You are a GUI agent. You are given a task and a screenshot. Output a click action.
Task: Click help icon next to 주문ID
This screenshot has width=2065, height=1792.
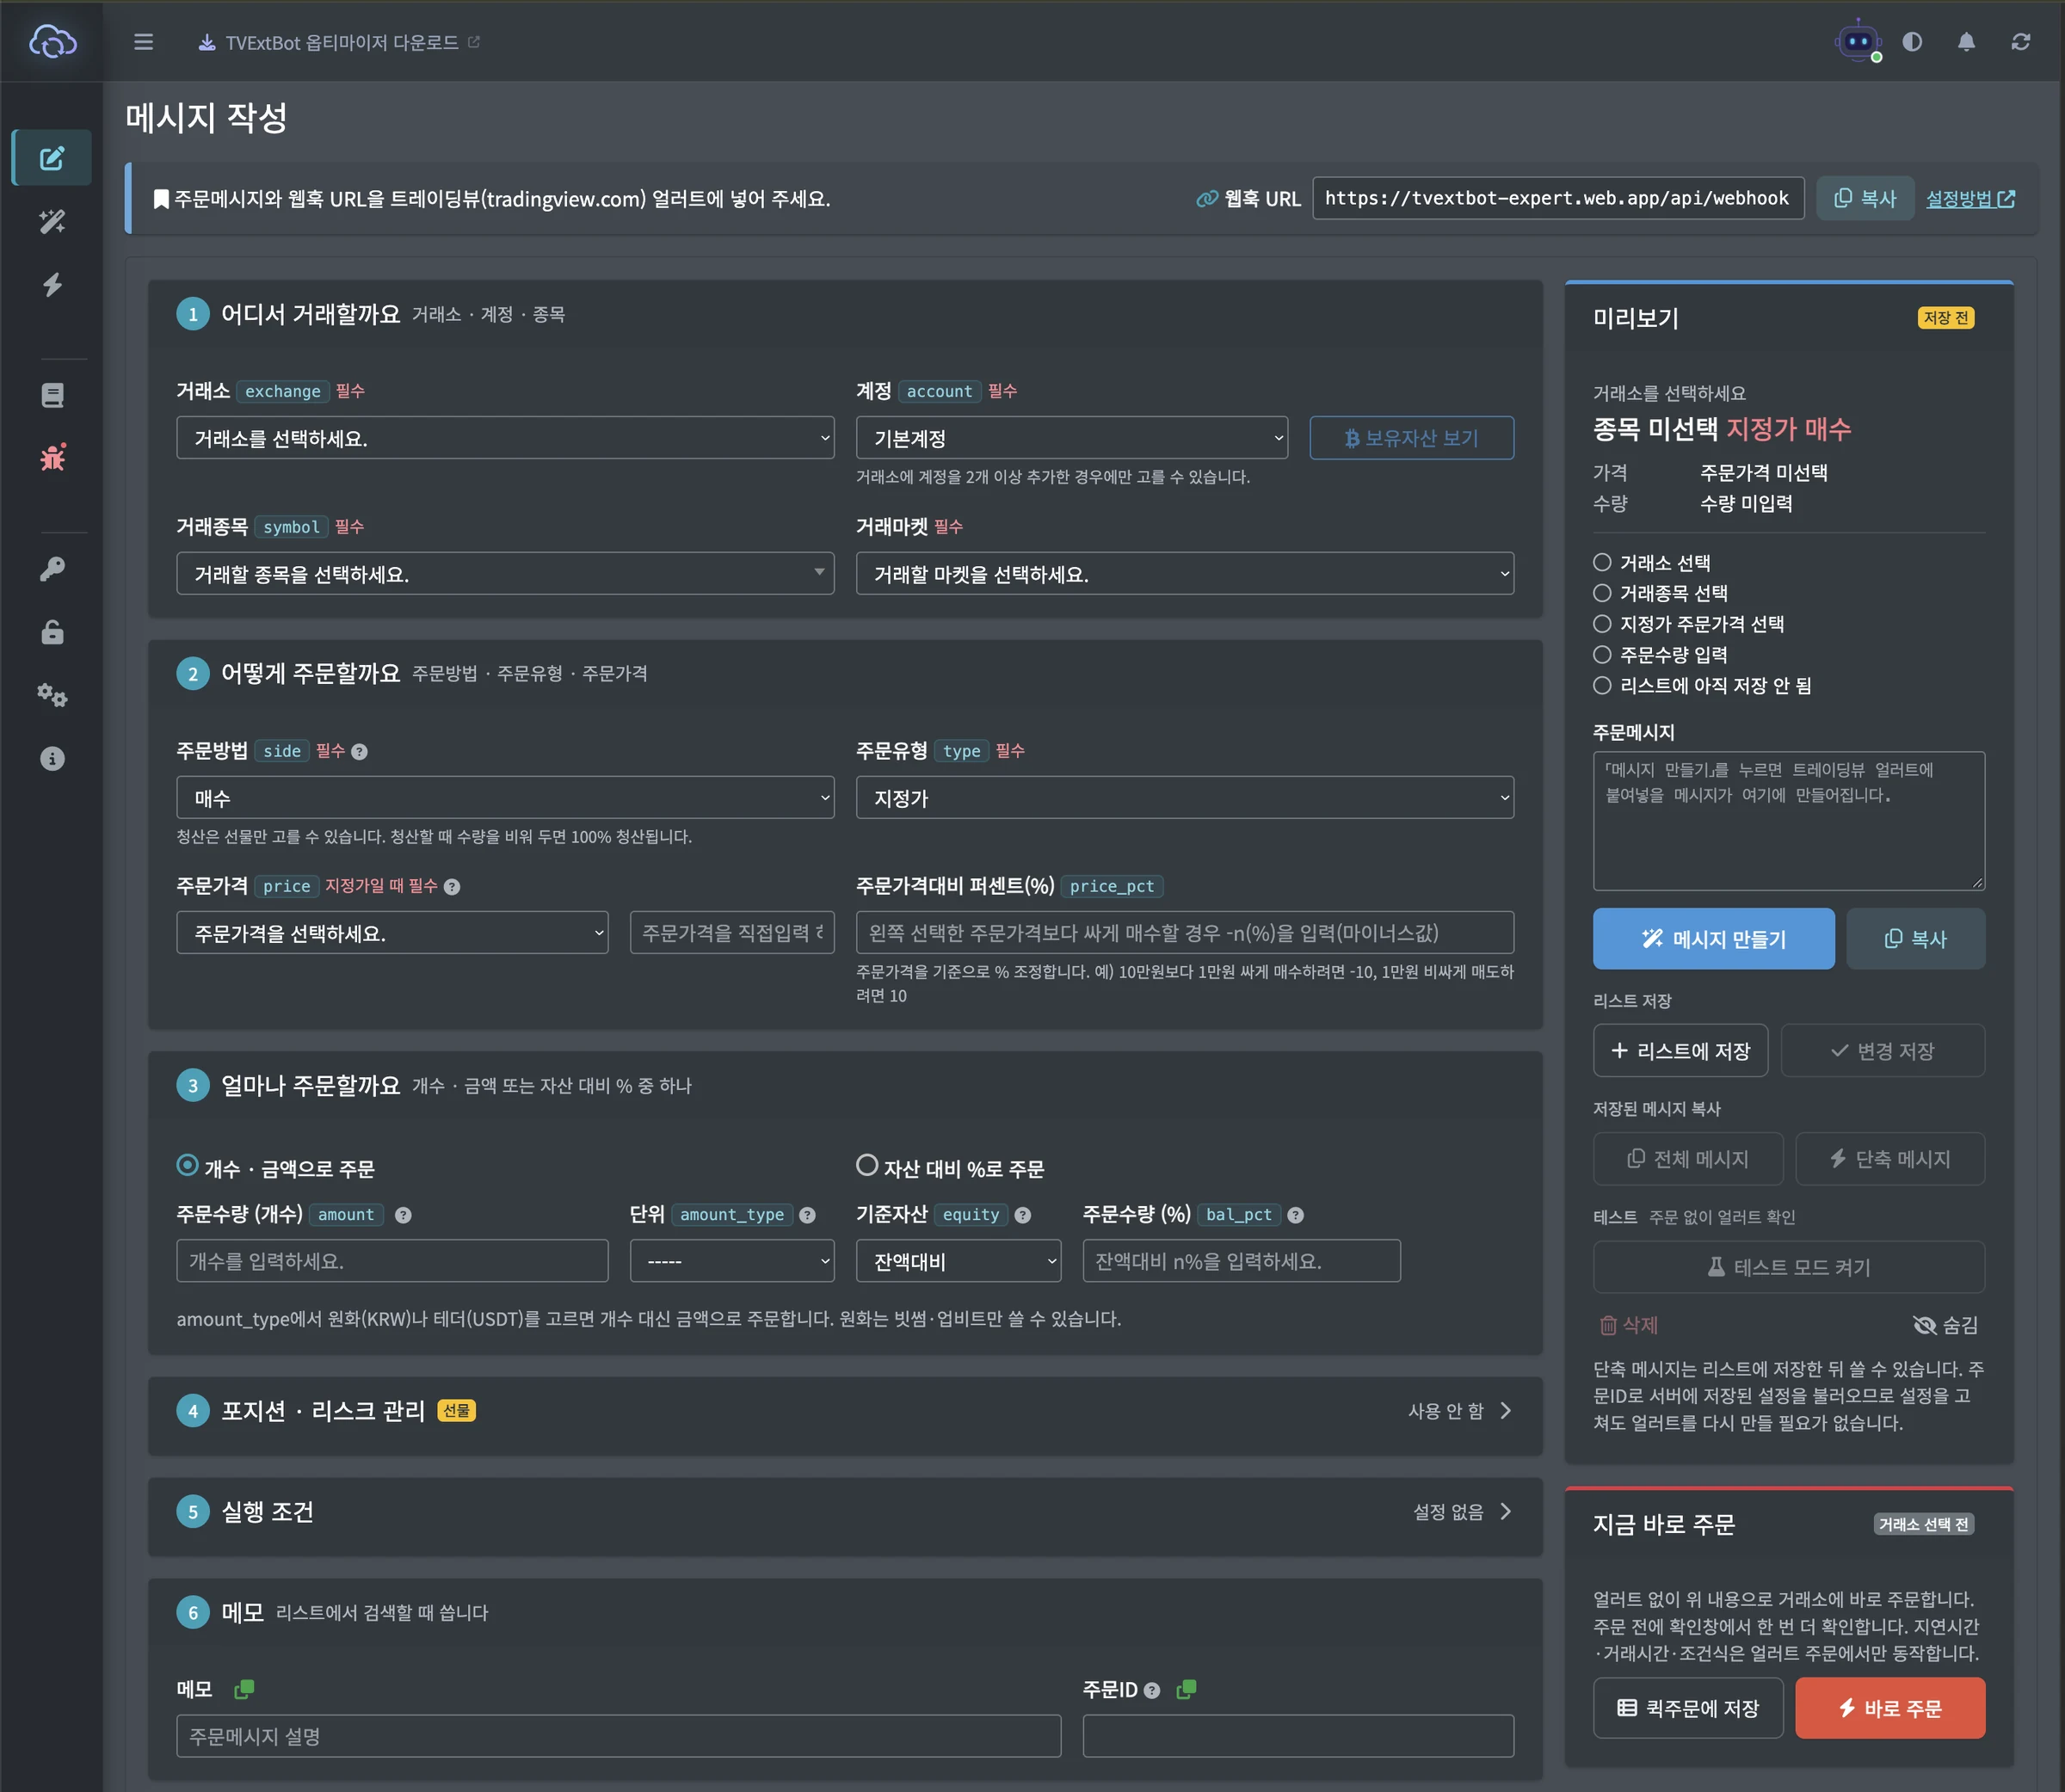[x=1152, y=1690]
